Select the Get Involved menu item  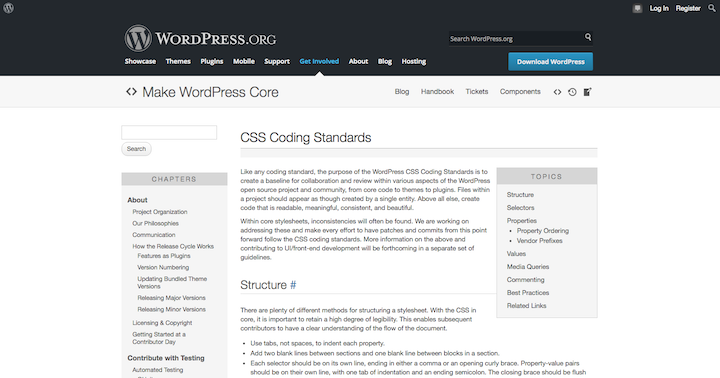coord(319,62)
